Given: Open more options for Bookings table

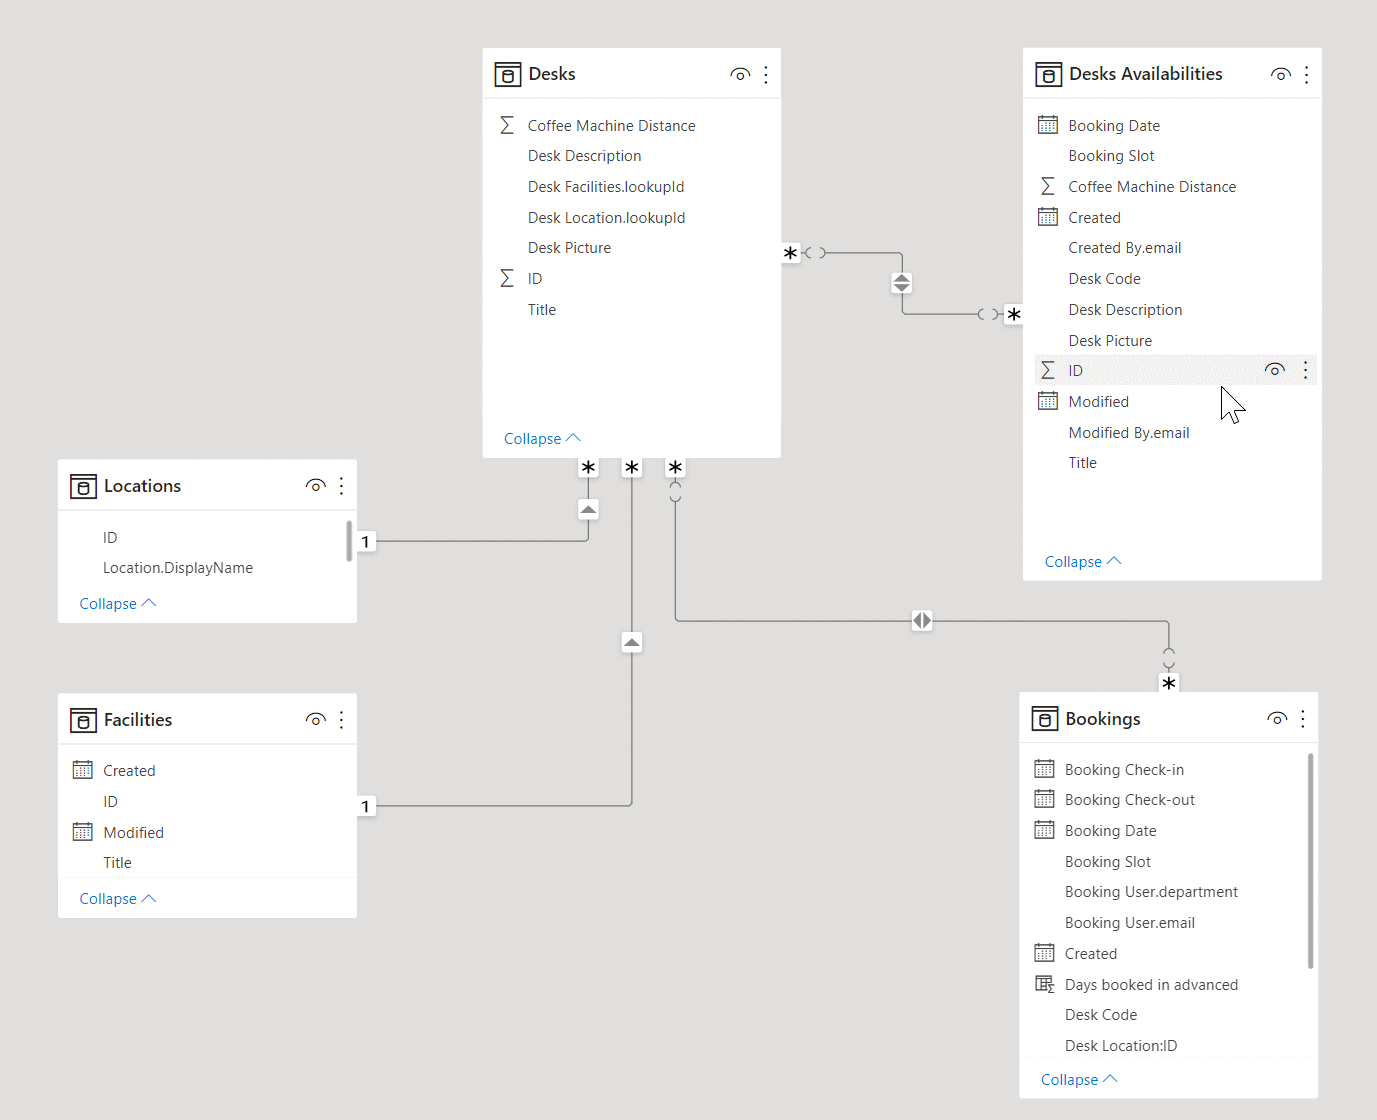Looking at the screenshot, I should tap(1303, 719).
